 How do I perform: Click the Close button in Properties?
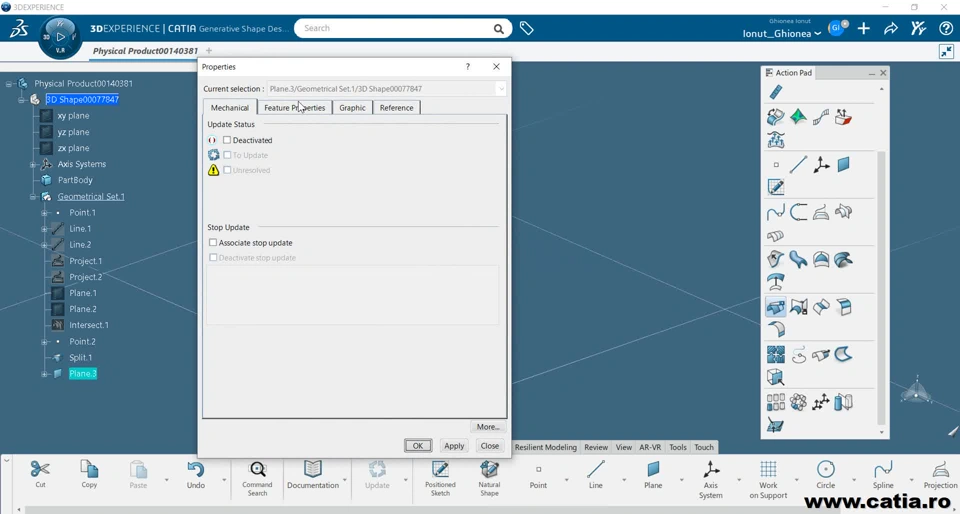(x=490, y=445)
